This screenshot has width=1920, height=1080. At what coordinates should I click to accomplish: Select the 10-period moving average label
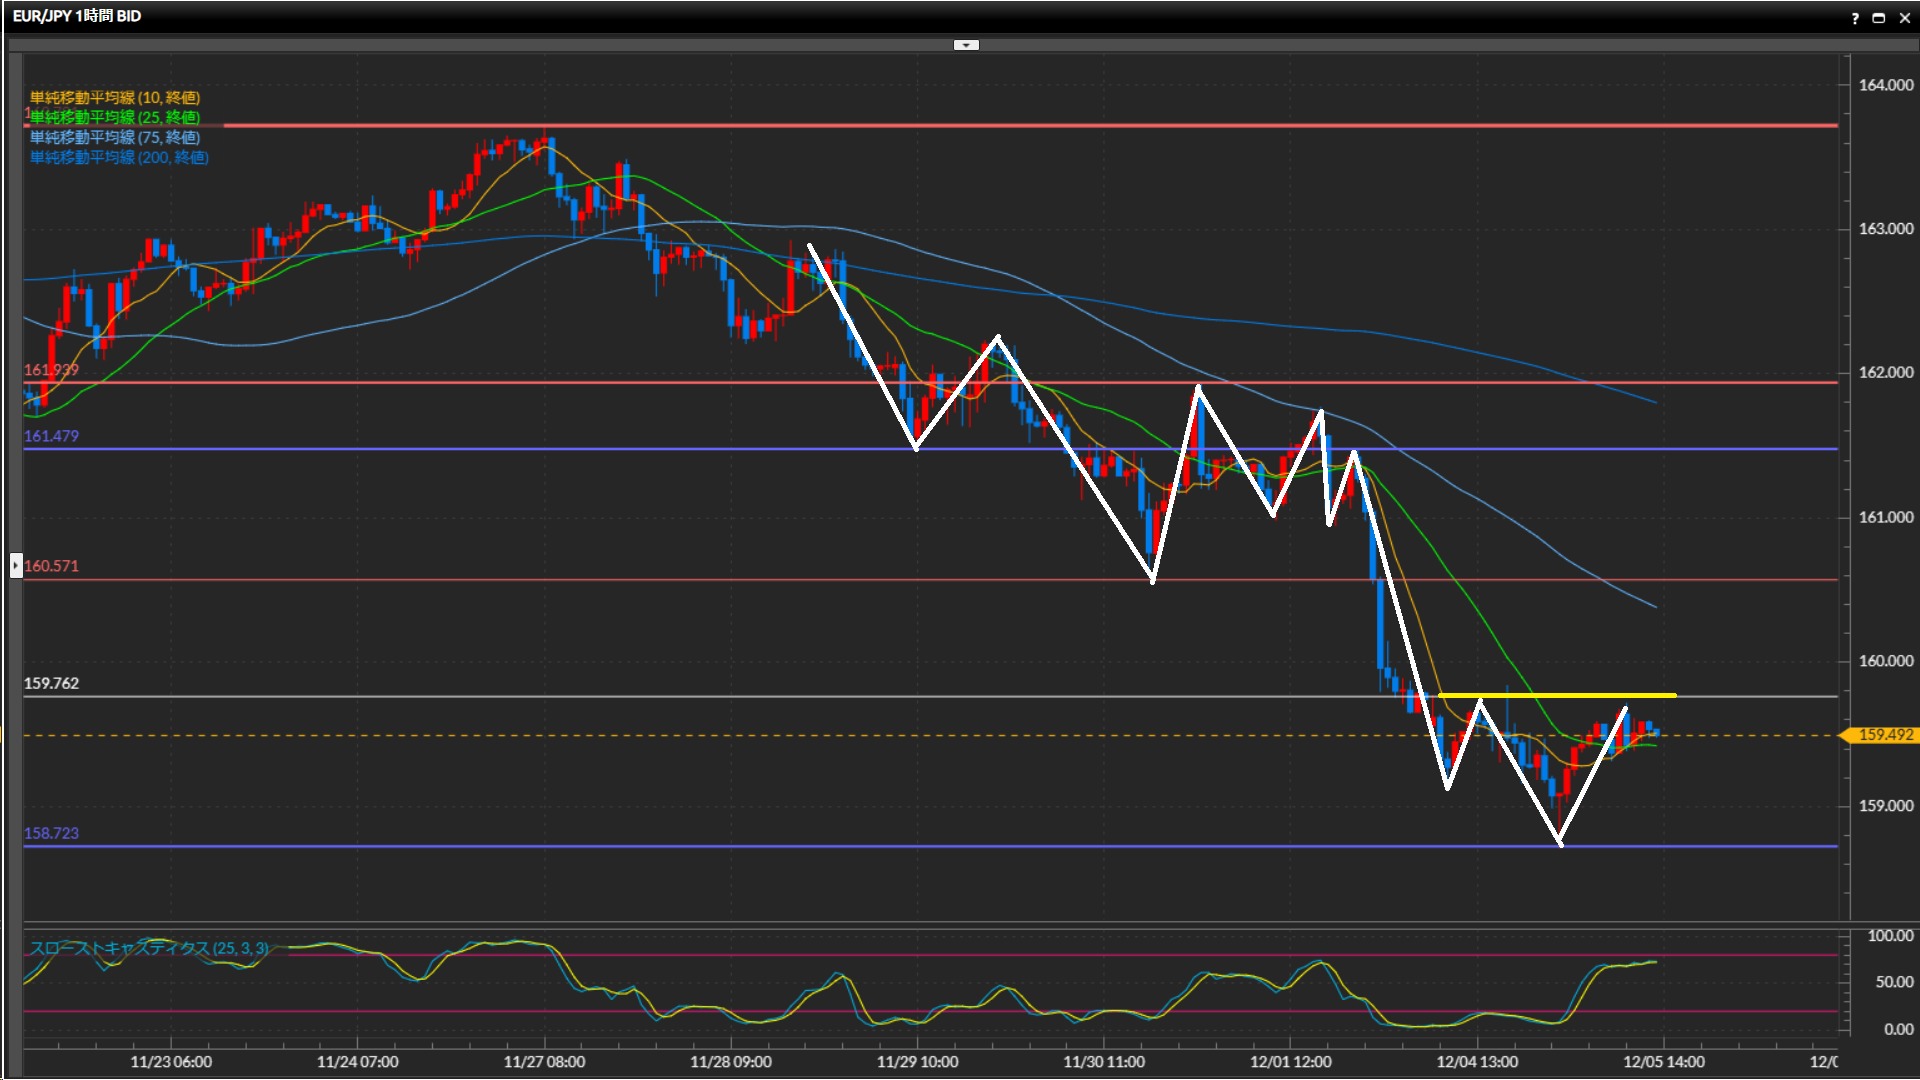tap(115, 97)
